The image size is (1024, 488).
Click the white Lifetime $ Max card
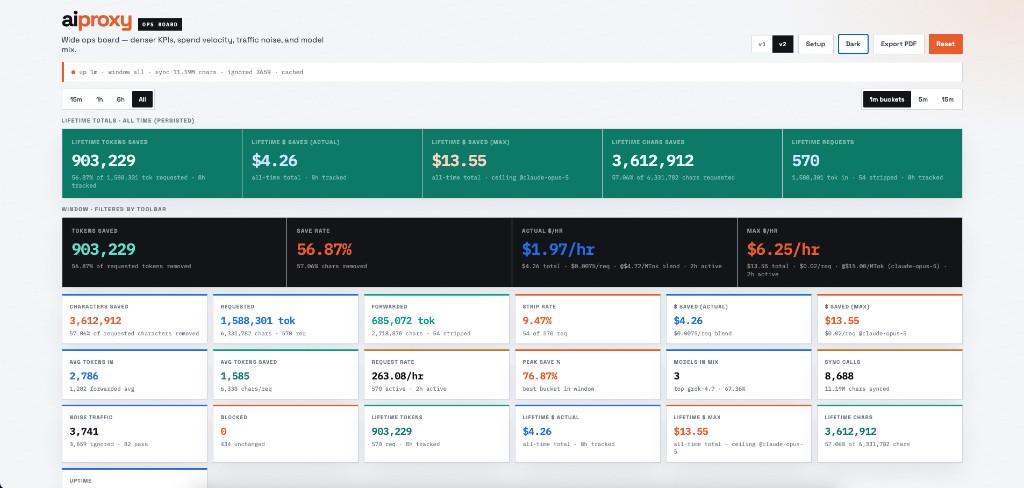(x=739, y=434)
